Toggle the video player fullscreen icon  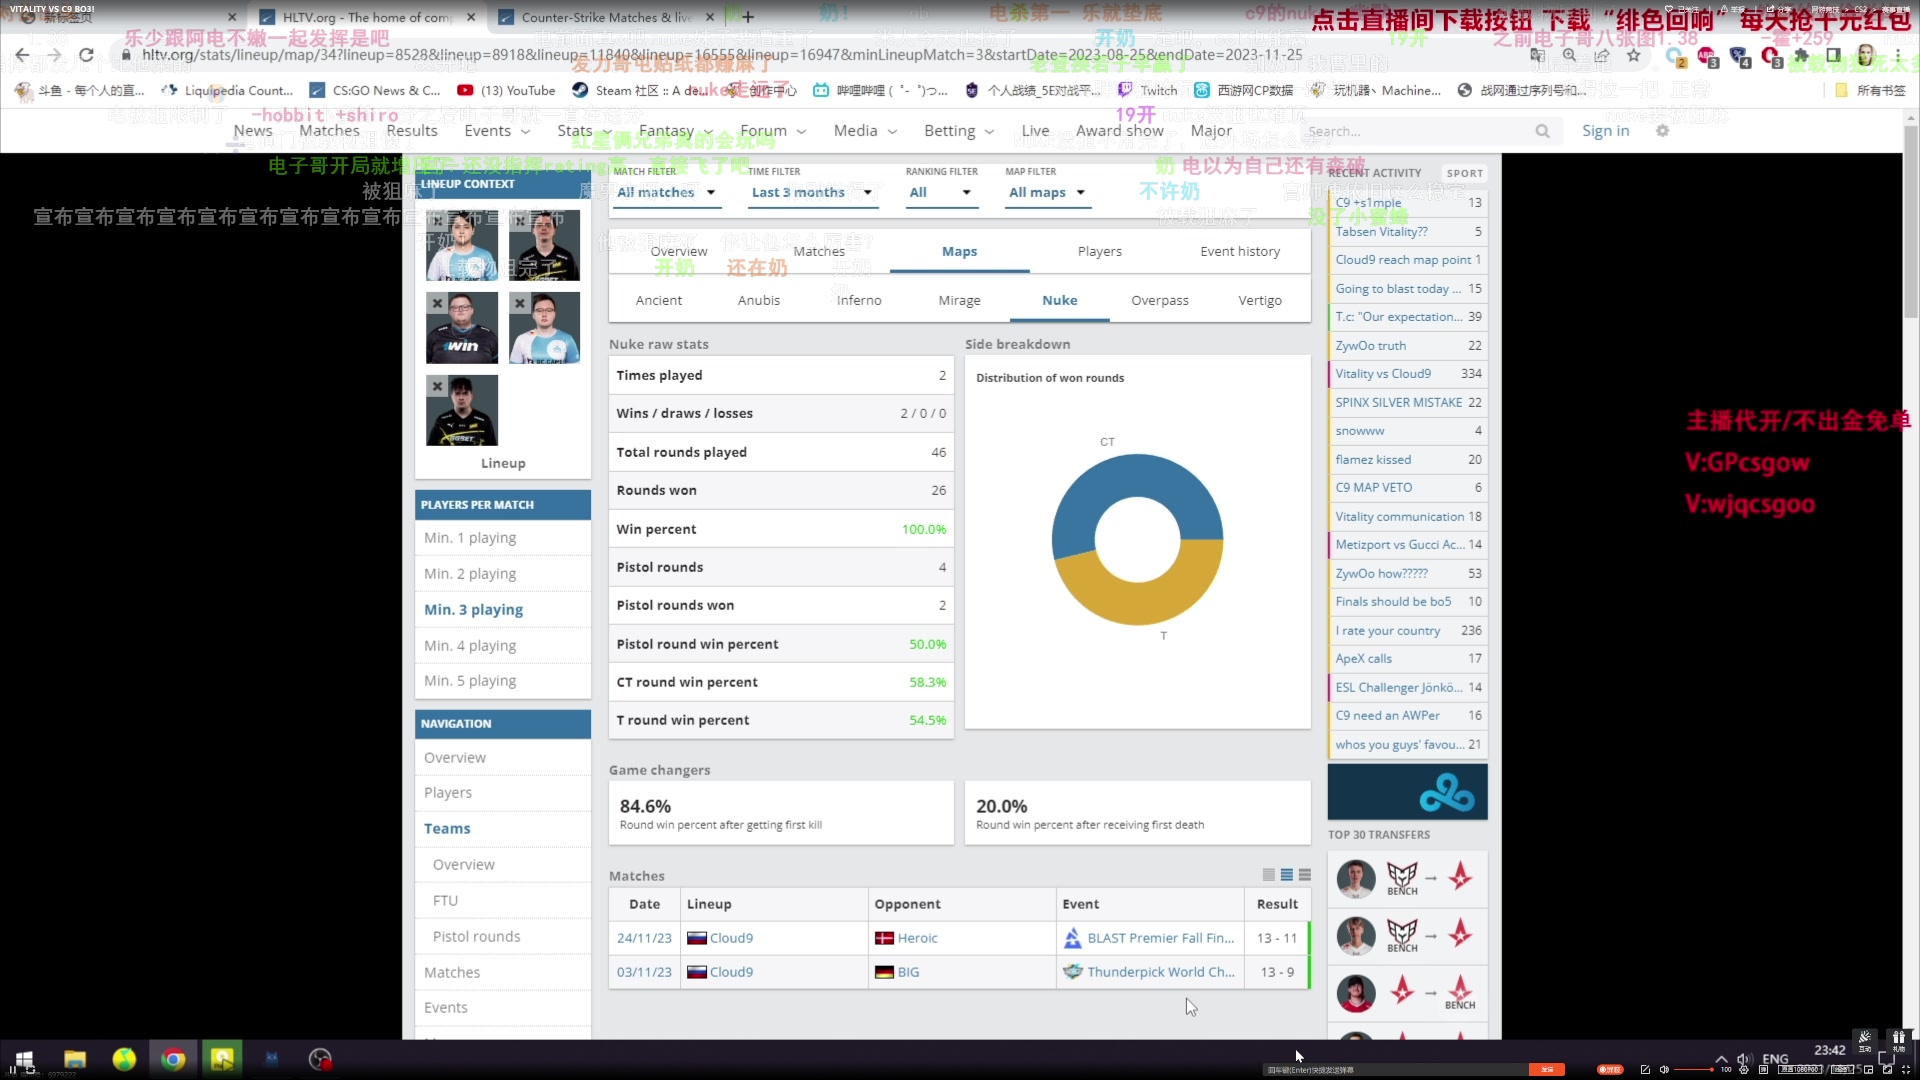[1906, 1069]
